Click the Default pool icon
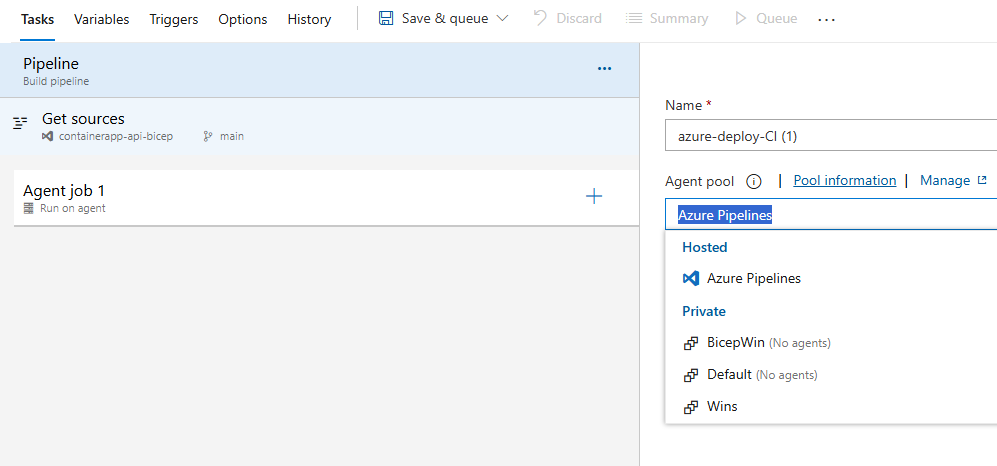This screenshot has width=997, height=466. [691, 375]
